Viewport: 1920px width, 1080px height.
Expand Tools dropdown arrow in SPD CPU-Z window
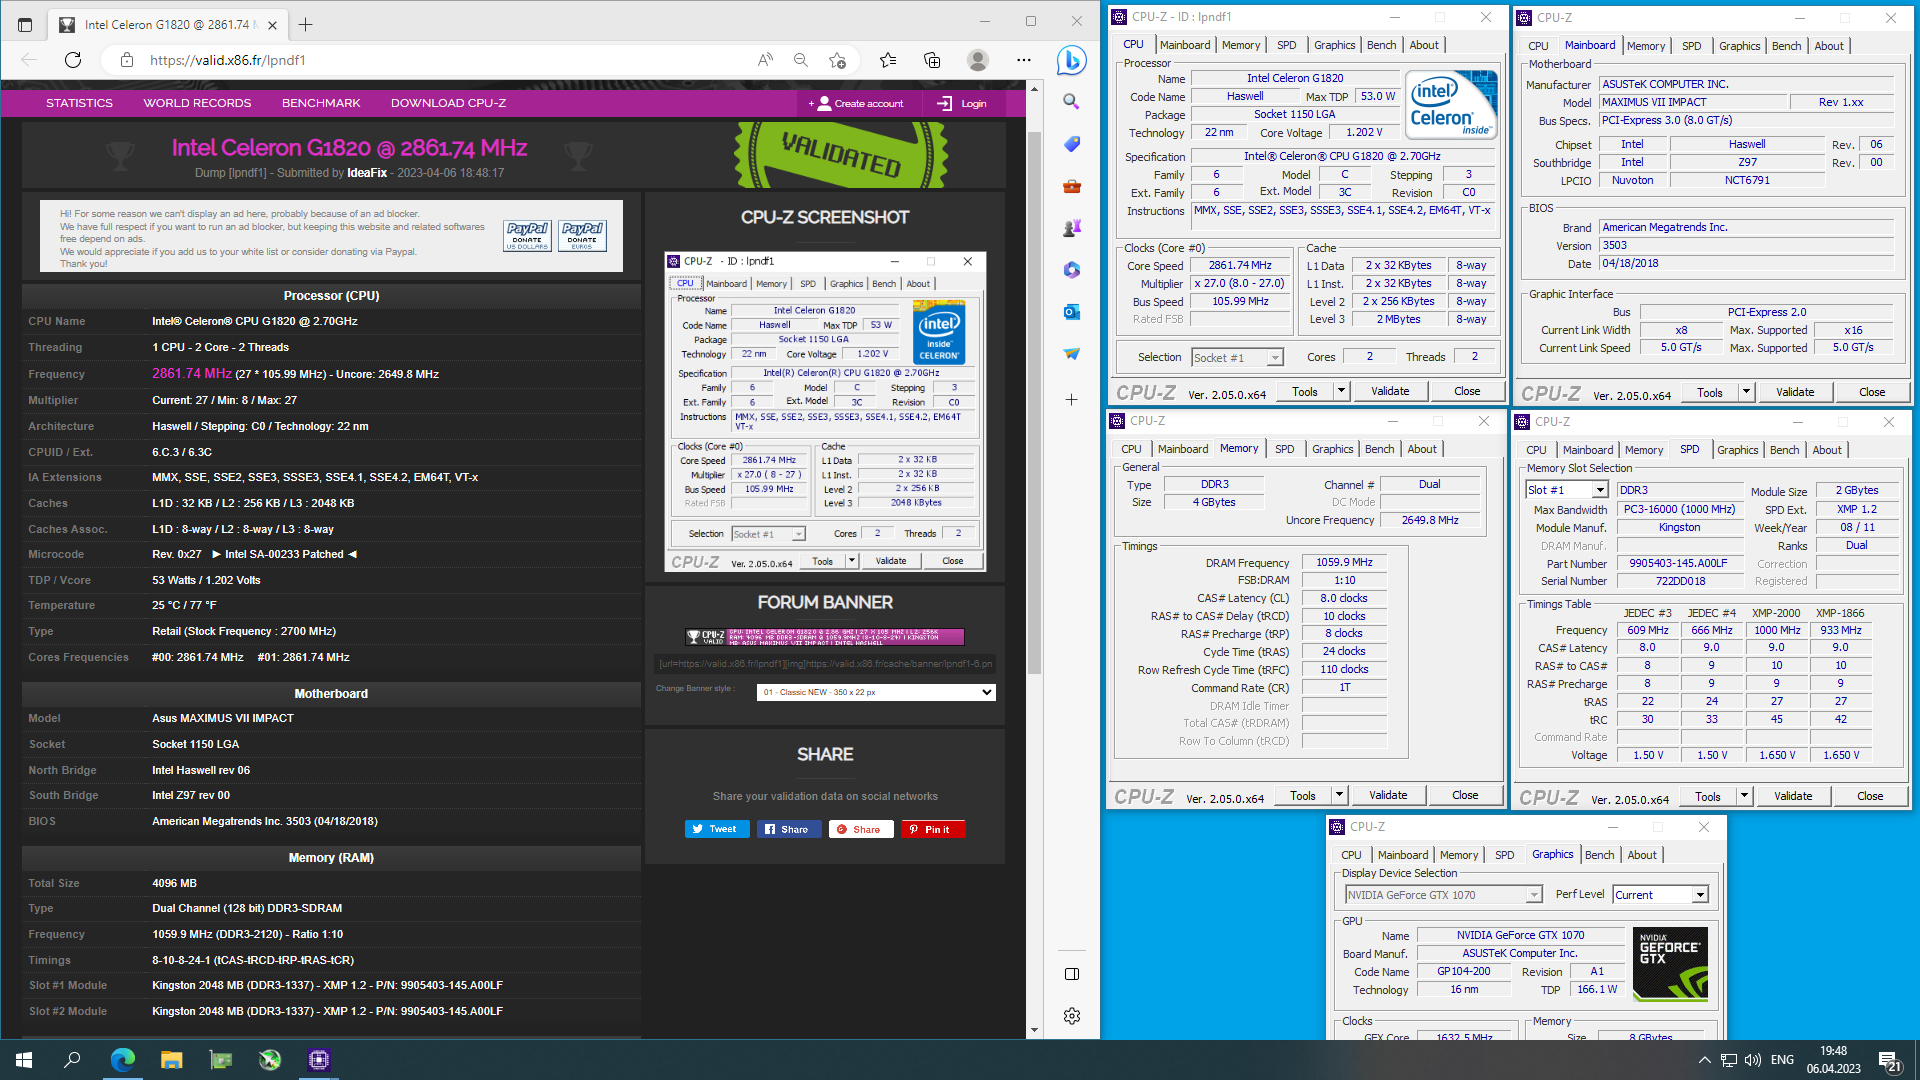pyautogui.click(x=1744, y=796)
